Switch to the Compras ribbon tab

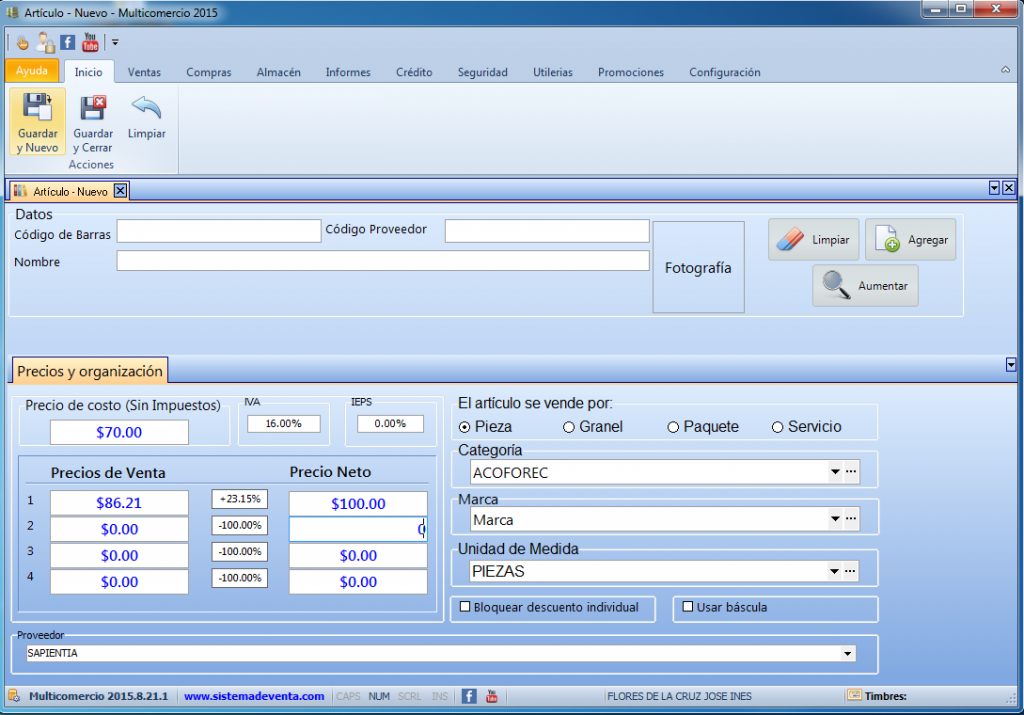tap(208, 72)
